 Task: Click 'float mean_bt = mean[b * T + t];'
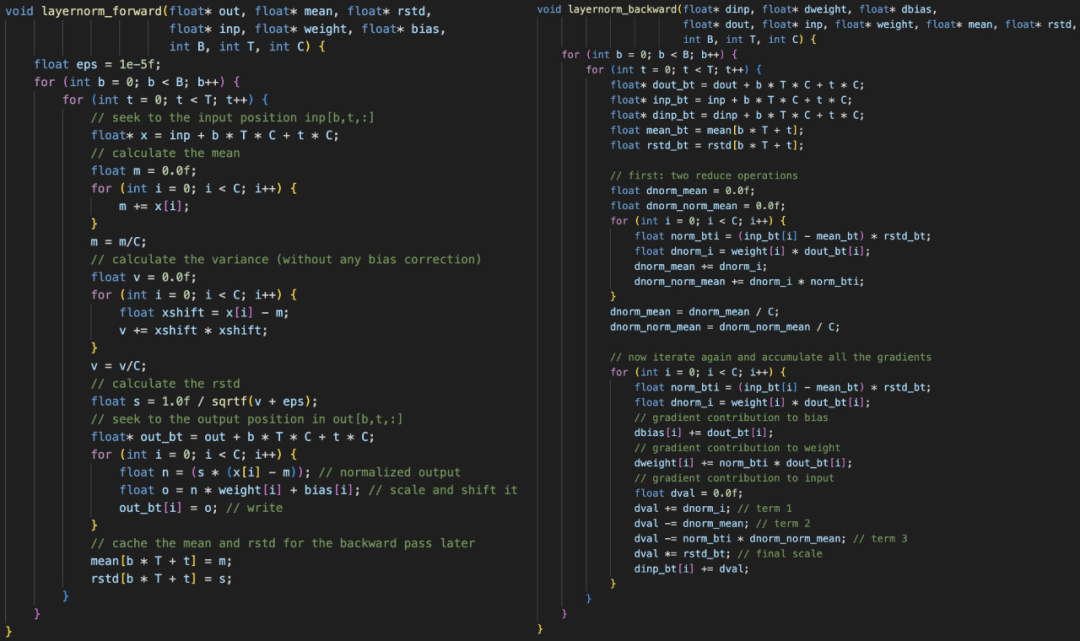tap(707, 131)
